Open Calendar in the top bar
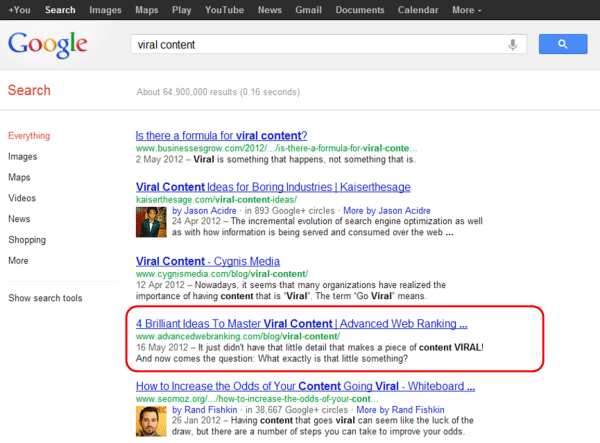The width and height of the screenshot is (600, 443). click(418, 10)
